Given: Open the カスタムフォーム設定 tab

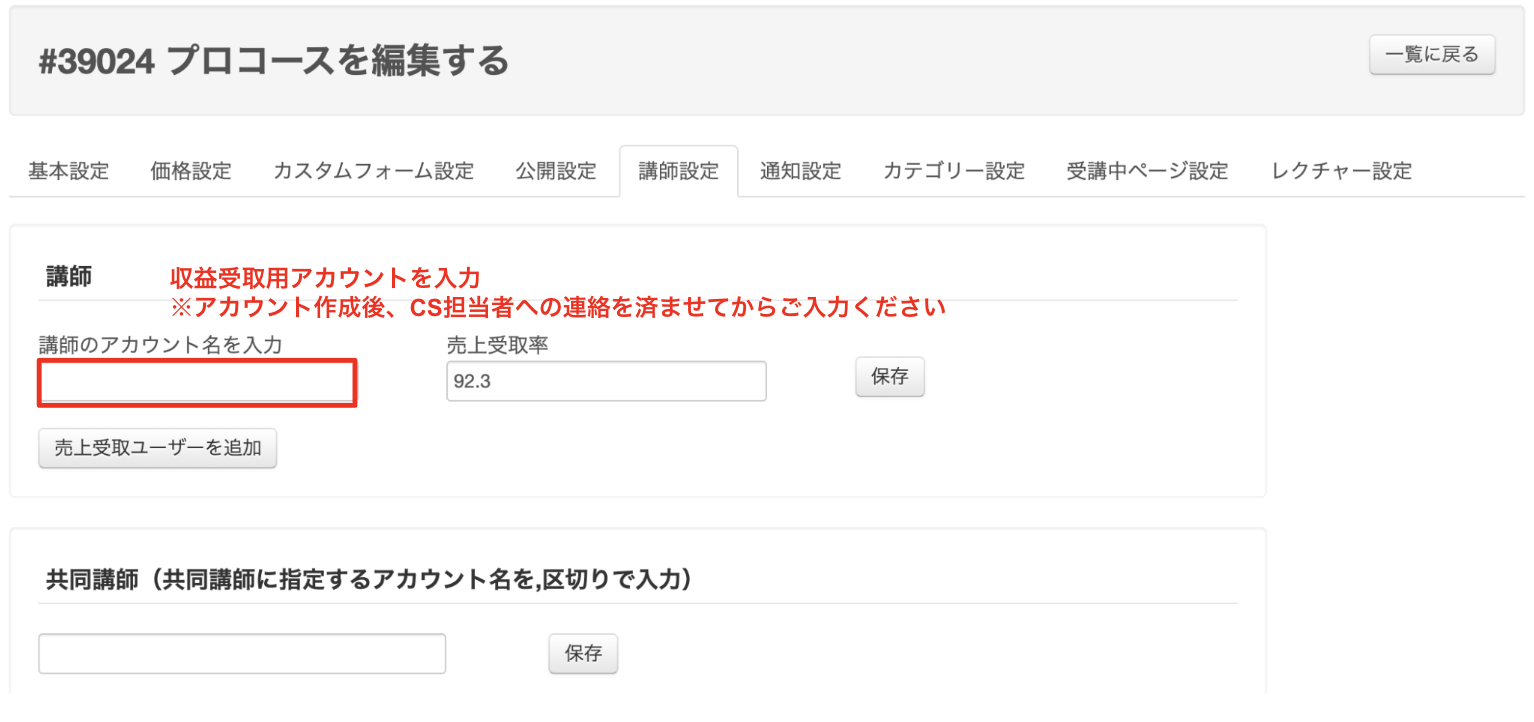Looking at the screenshot, I should pos(373,171).
